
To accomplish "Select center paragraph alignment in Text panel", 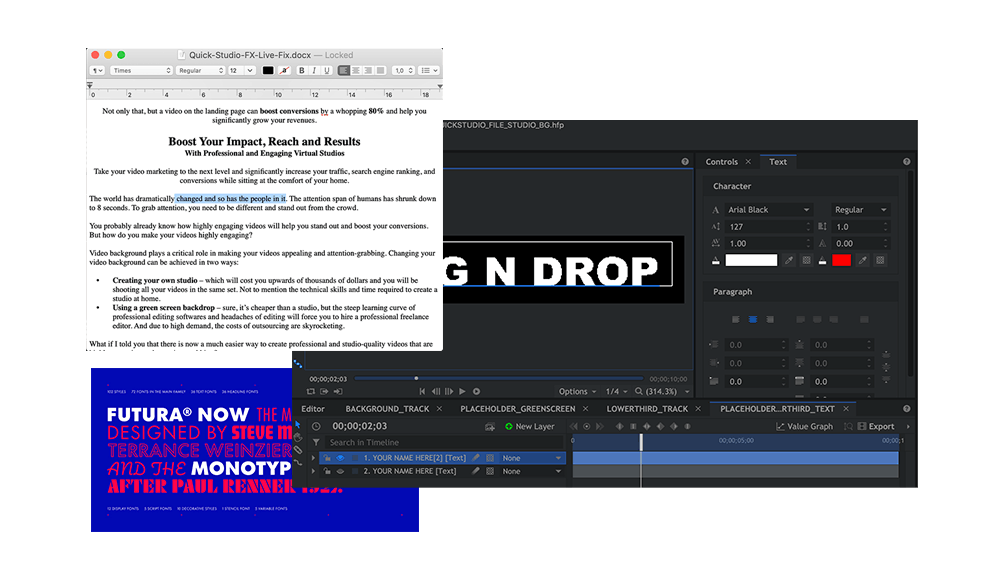I will point(753,320).
